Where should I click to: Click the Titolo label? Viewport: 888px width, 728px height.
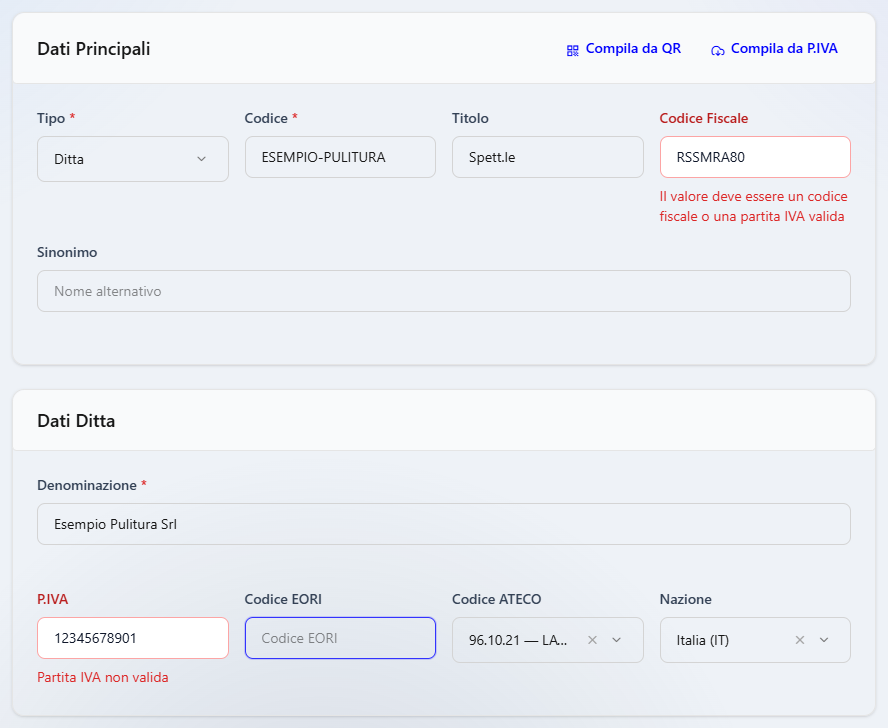(x=470, y=118)
